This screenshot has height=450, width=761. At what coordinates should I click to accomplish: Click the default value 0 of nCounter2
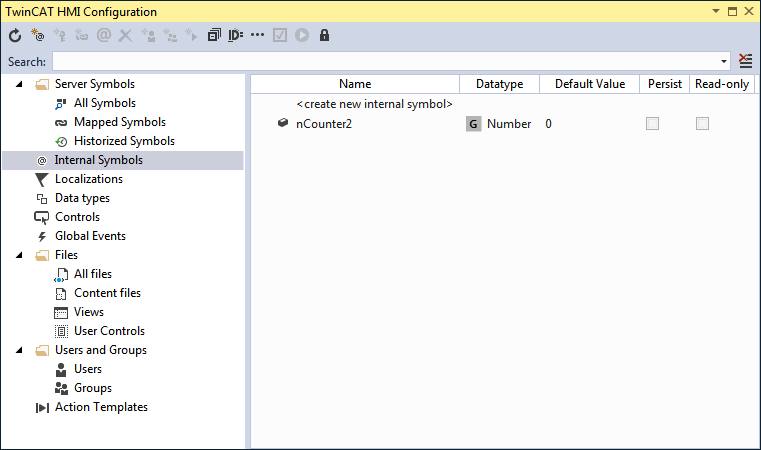[x=548, y=124]
